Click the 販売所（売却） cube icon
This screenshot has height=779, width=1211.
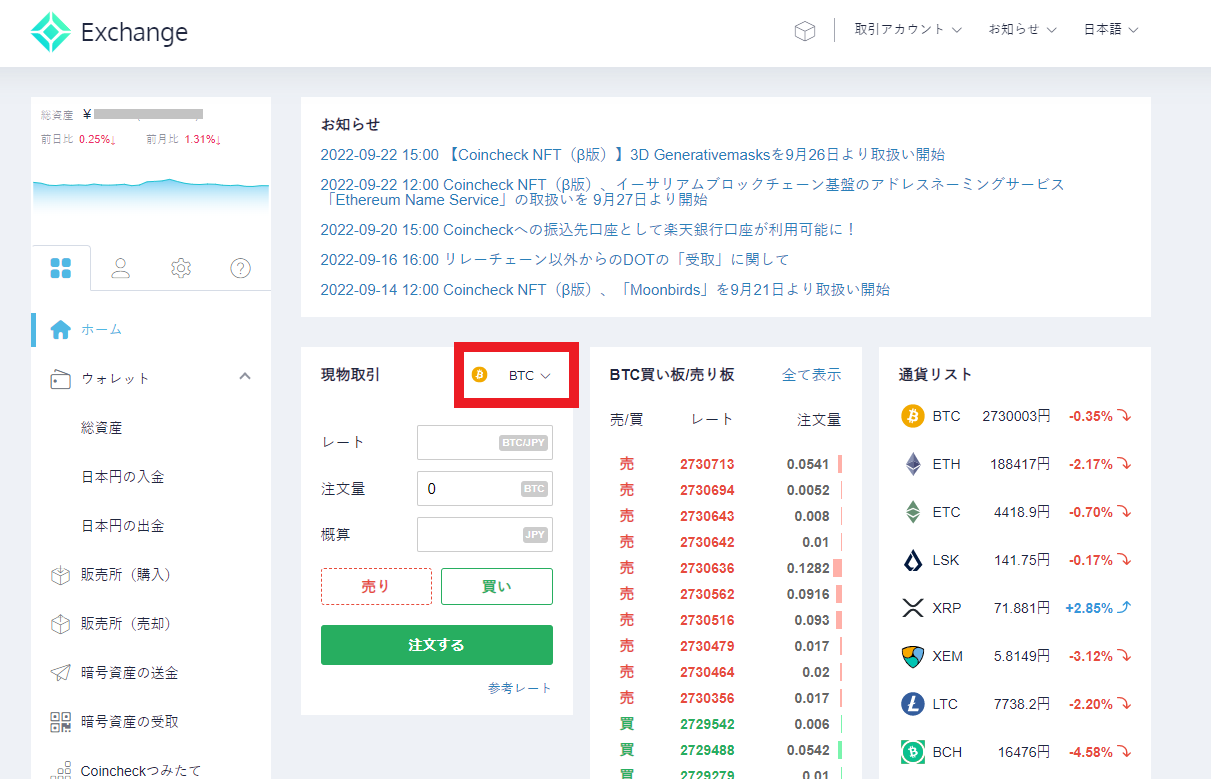(60, 624)
